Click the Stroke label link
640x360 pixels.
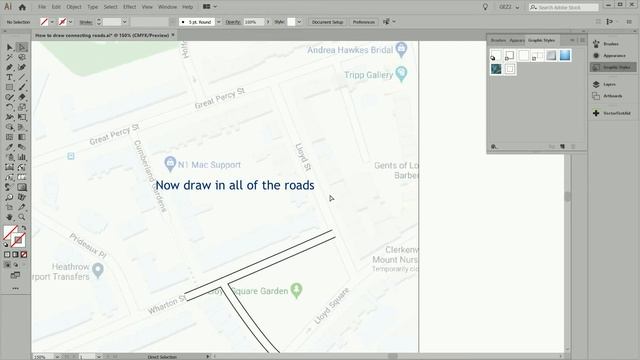coord(86,22)
